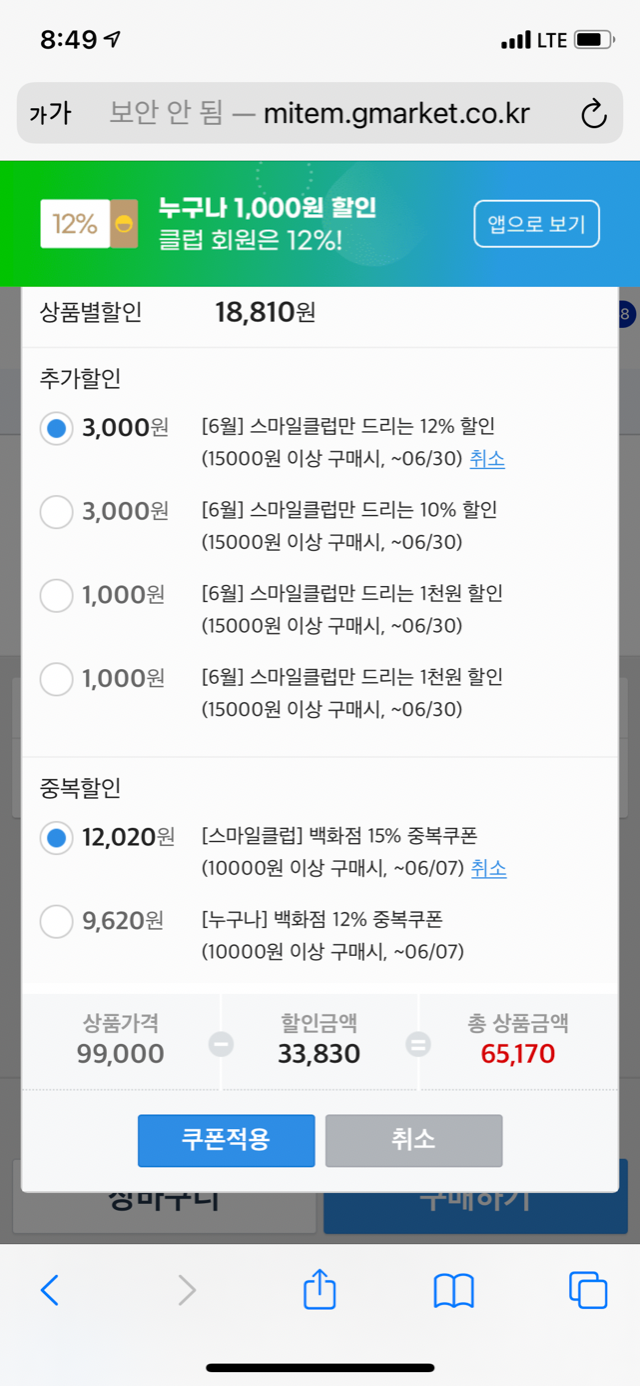Choose the first 1,000원 1천원 할인 radio
The image size is (640, 1386).
(x=57, y=596)
